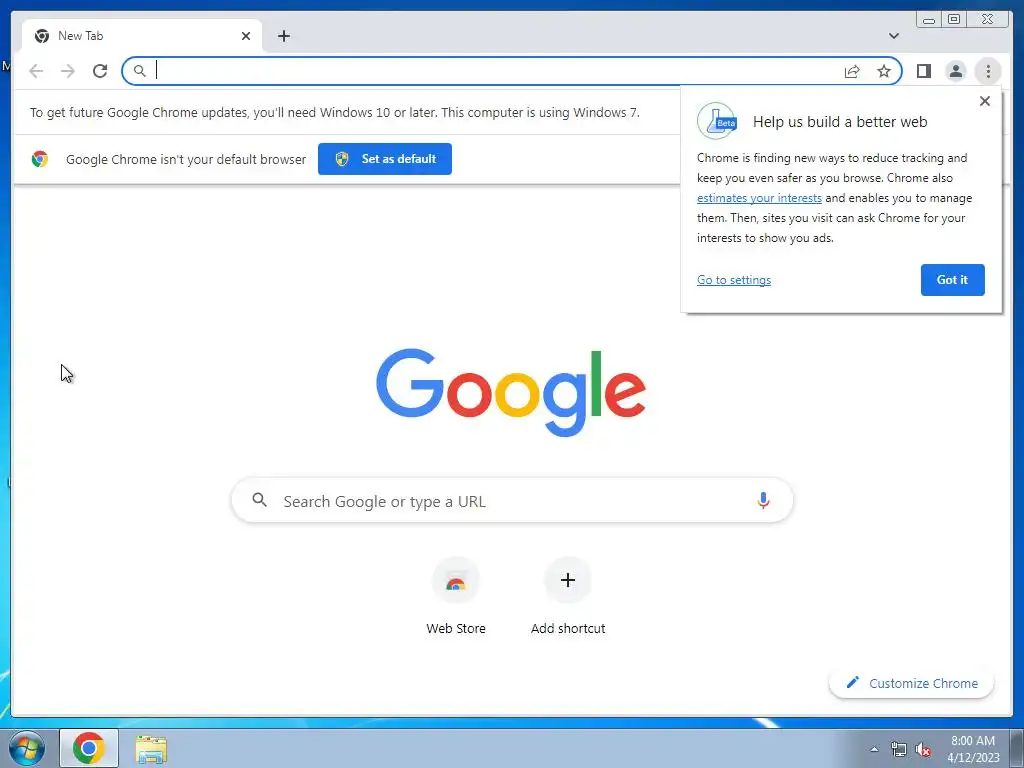Screen dimensions: 1024x768
Task: Open the Go to settings link
Action: pos(733,280)
